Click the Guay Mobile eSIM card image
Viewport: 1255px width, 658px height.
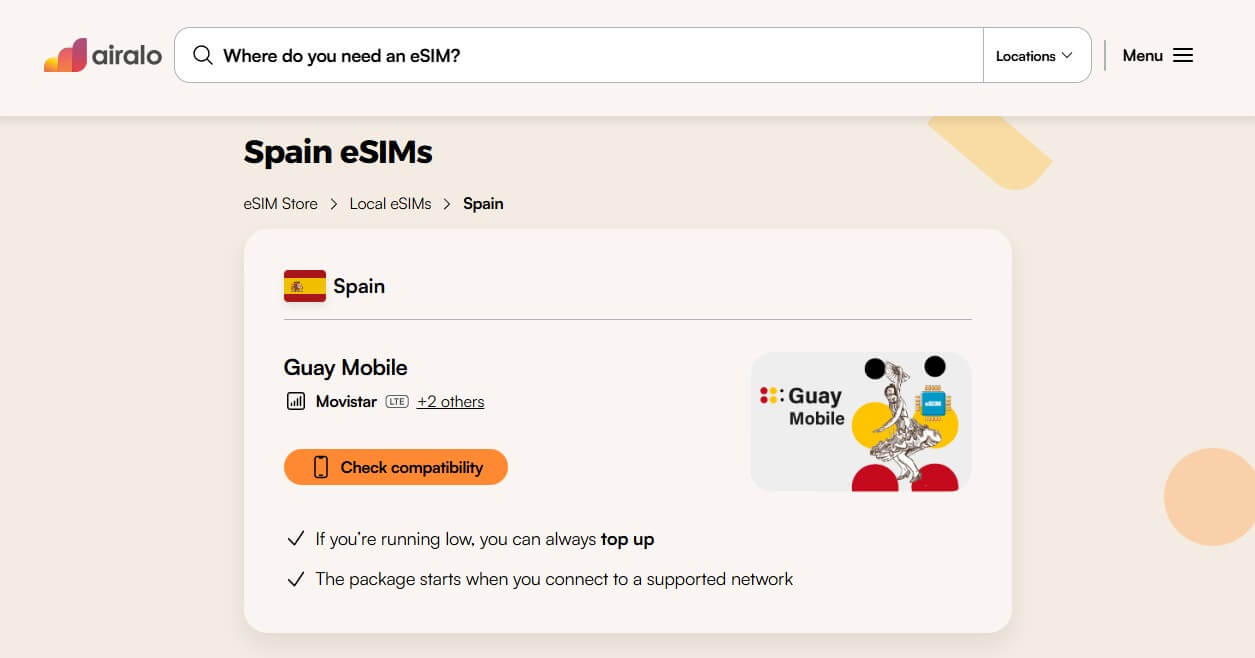(x=861, y=421)
